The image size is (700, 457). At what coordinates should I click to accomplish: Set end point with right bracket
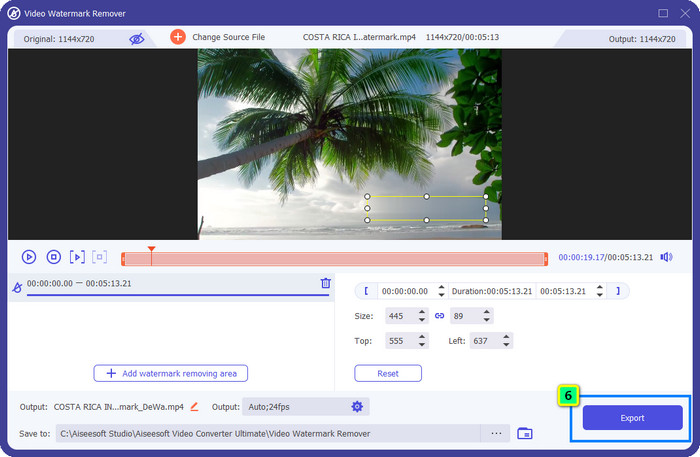[618, 291]
